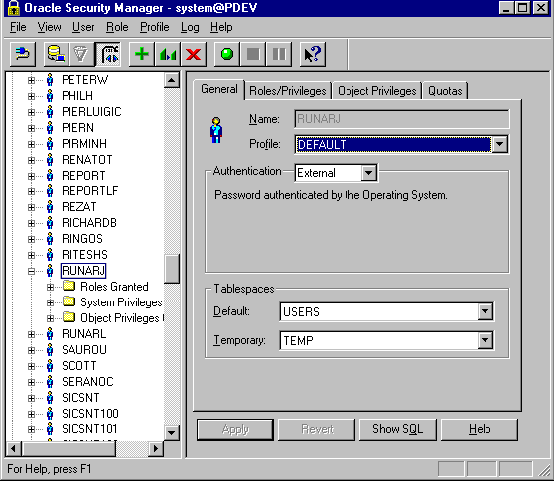Viewport: 554px width, 481px height.
Task: Click the tree's vertical scrollbar down arrow
Action: 172,432
